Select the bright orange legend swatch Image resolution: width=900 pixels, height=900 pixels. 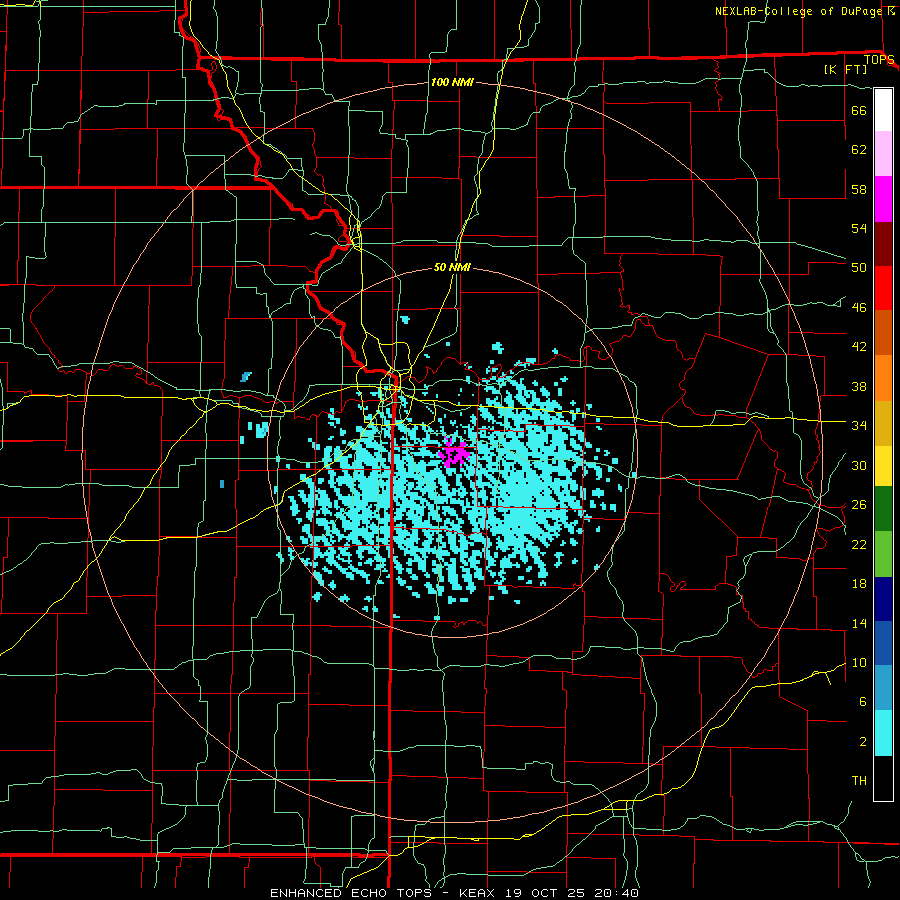click(x=883, y=378)
